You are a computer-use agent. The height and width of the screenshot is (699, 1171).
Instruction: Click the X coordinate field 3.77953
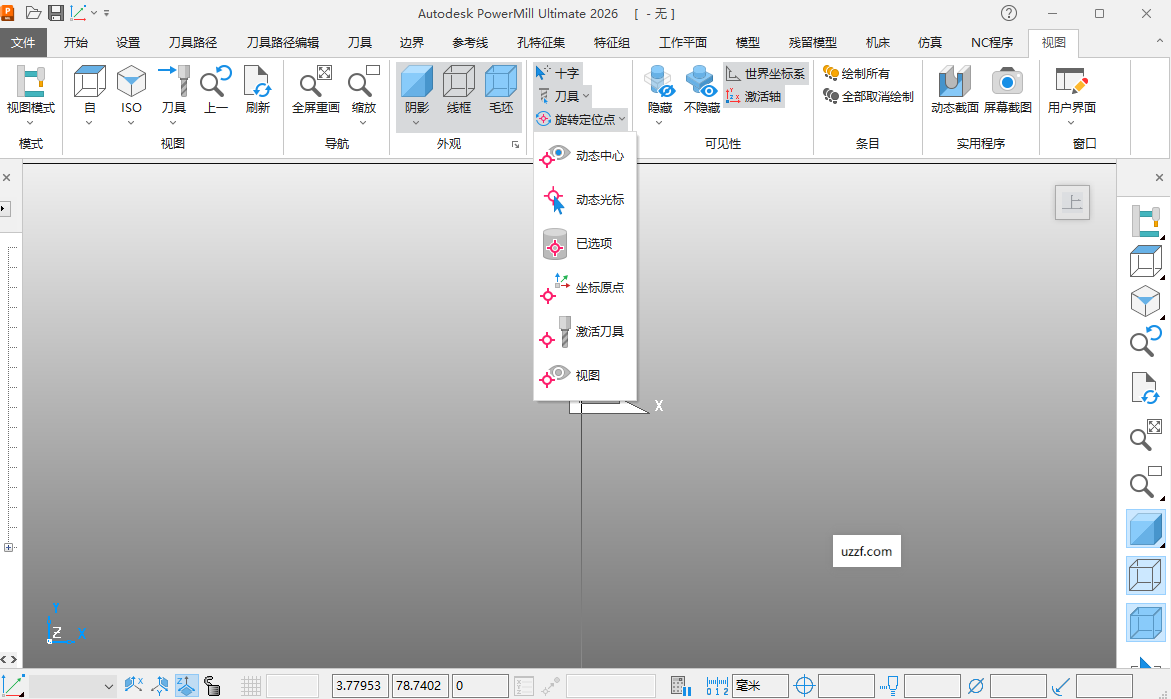[x=360, y=686]
